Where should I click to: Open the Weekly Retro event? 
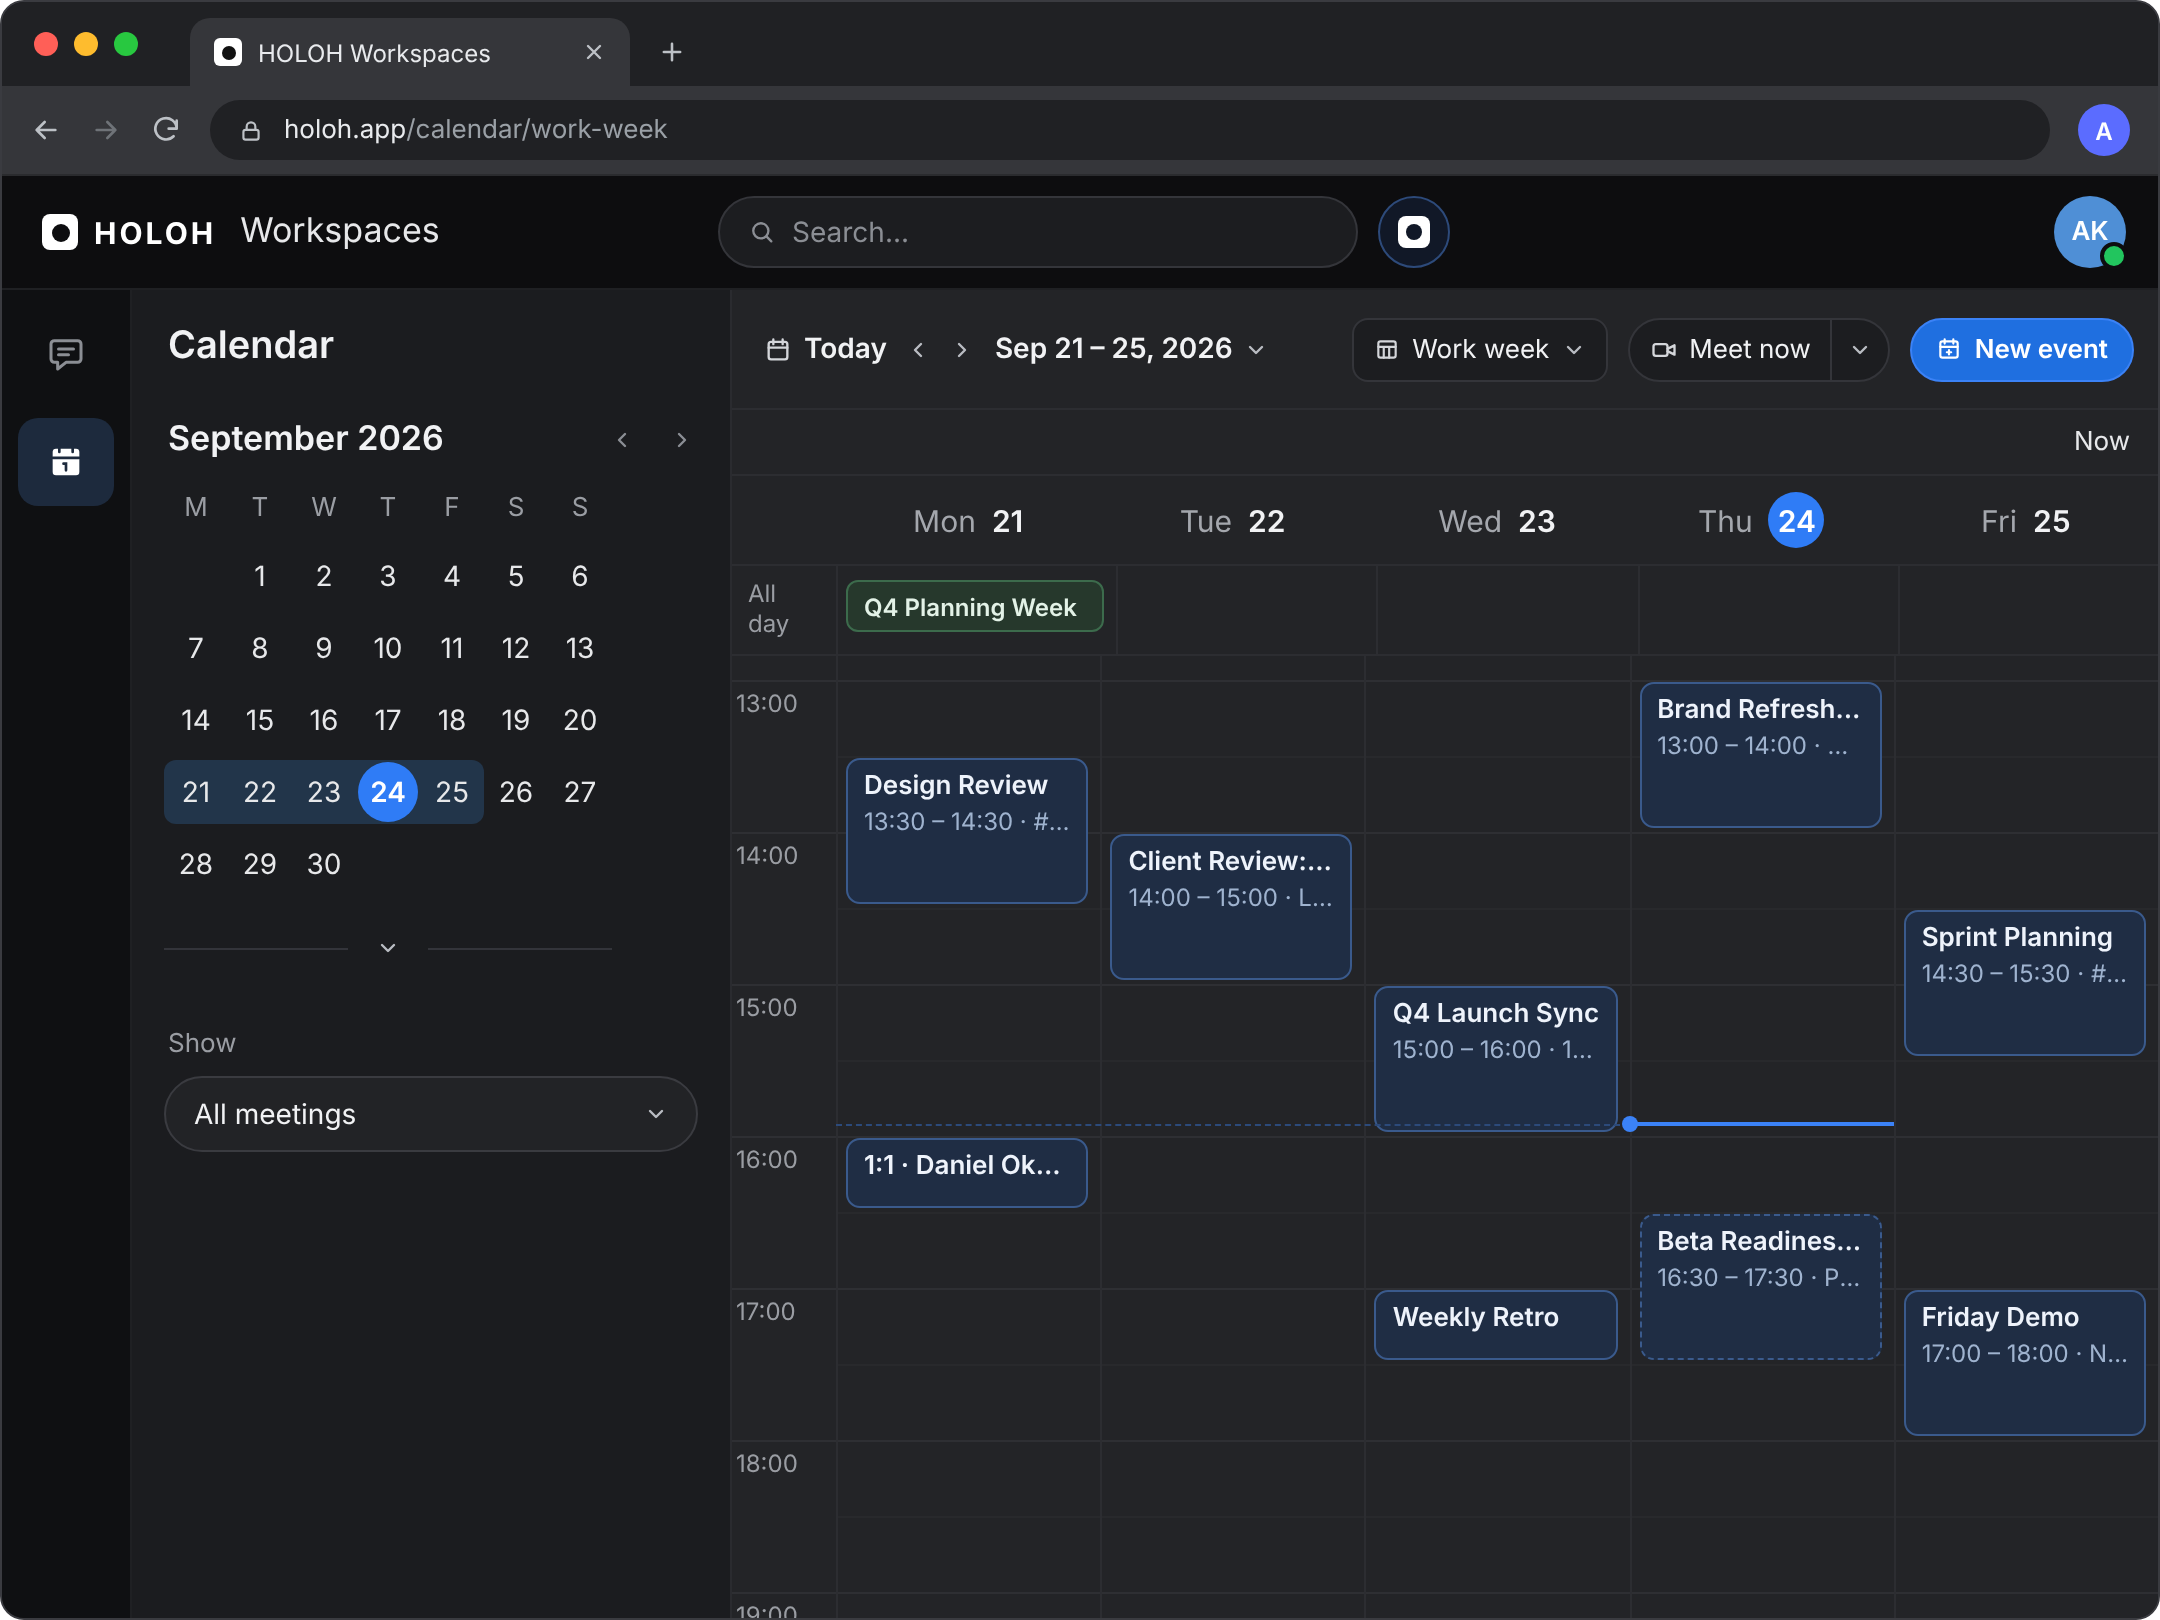click(x=1496, y=1325)
